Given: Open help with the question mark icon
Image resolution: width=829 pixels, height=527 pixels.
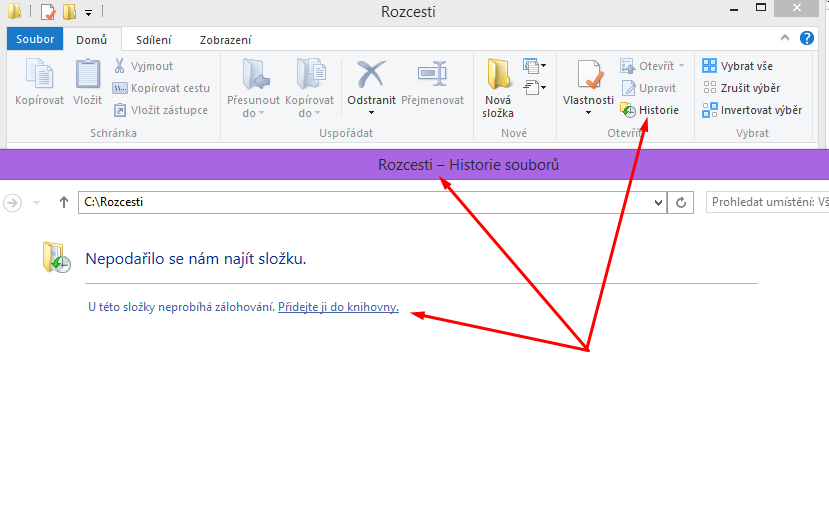Looking at the screenshot, I should (807, 38).
